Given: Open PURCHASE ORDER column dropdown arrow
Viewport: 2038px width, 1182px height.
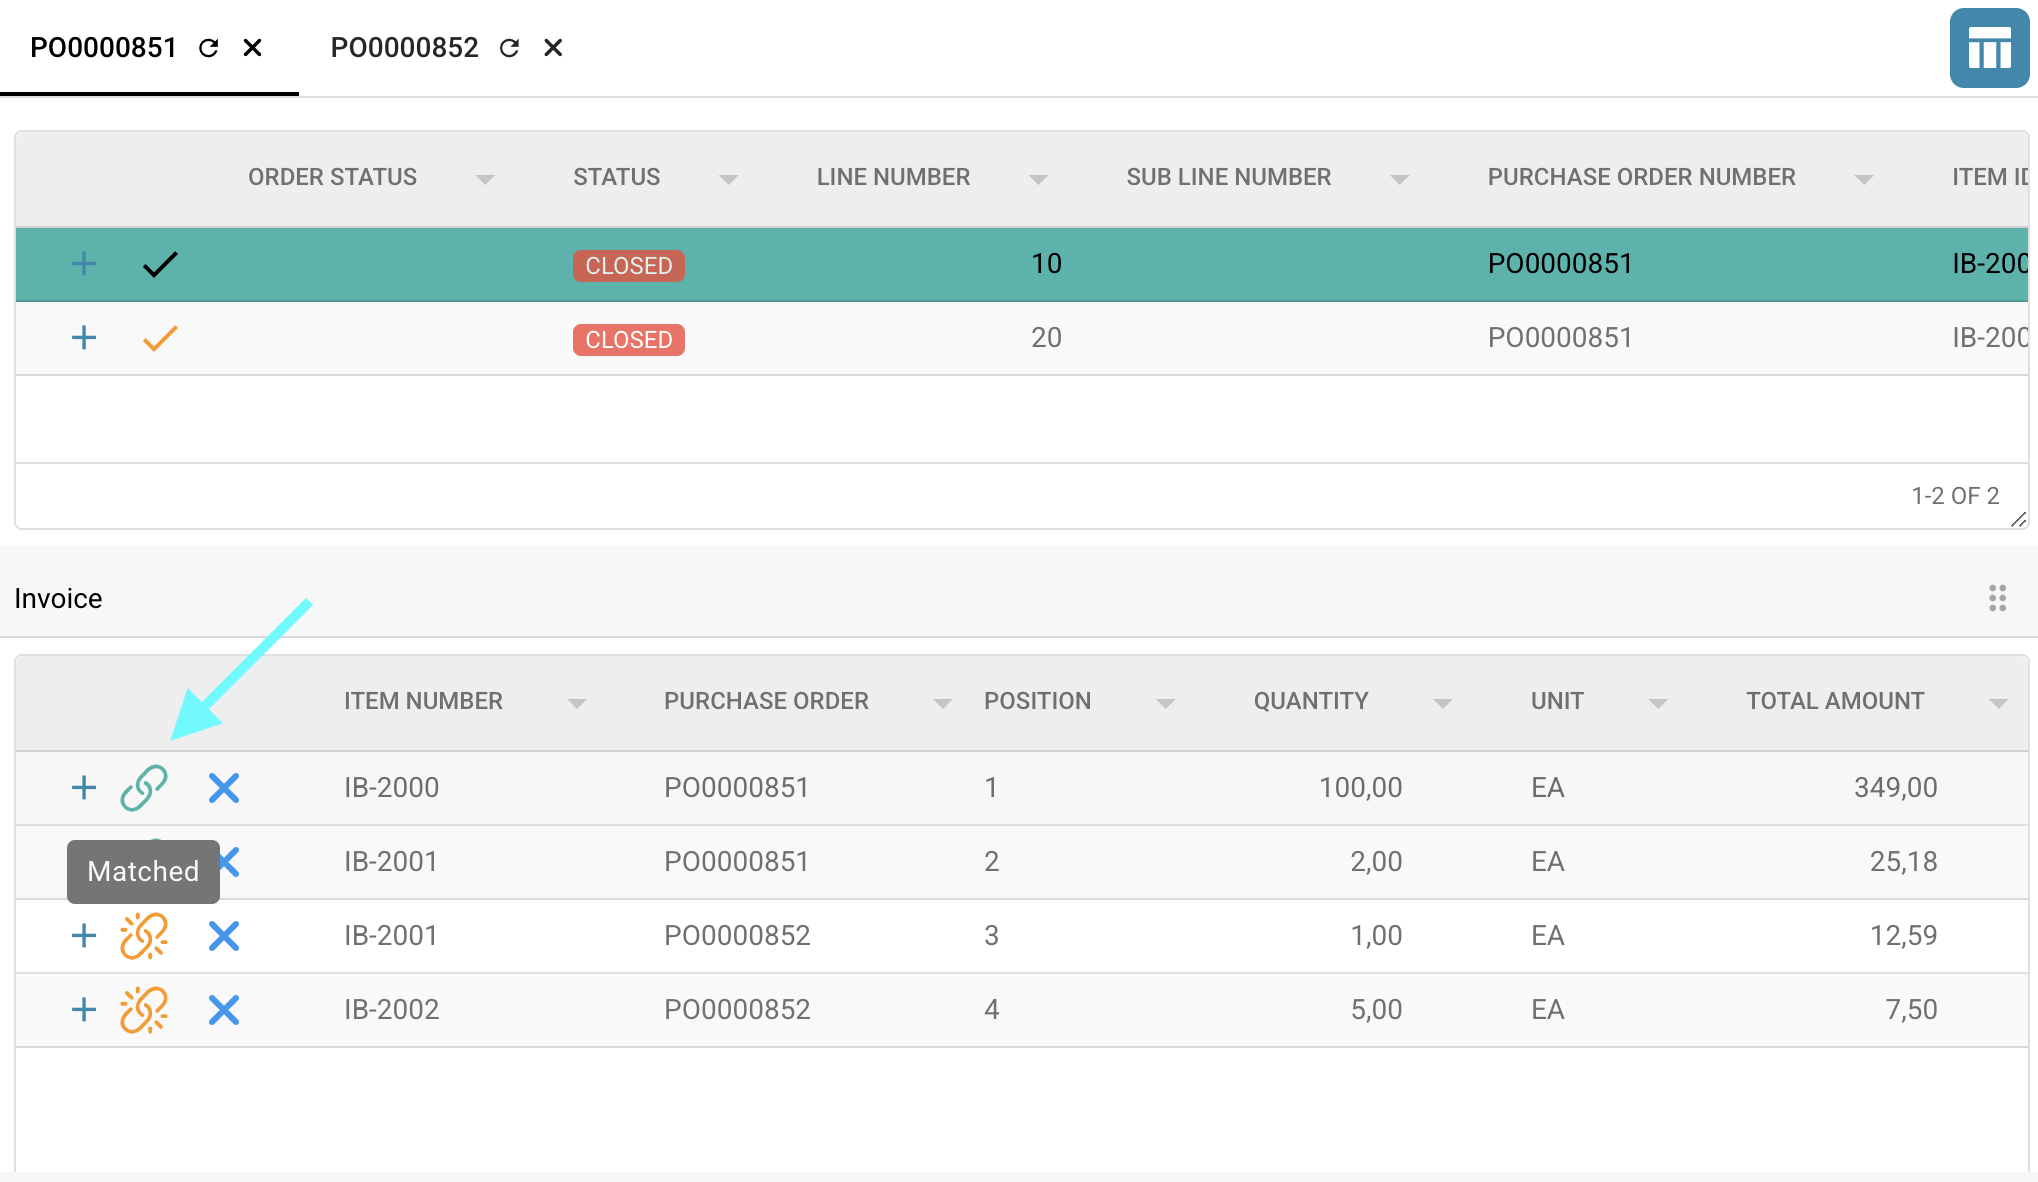Looking at the screenshot, I should pyautogui.click(x=942, y=703).
